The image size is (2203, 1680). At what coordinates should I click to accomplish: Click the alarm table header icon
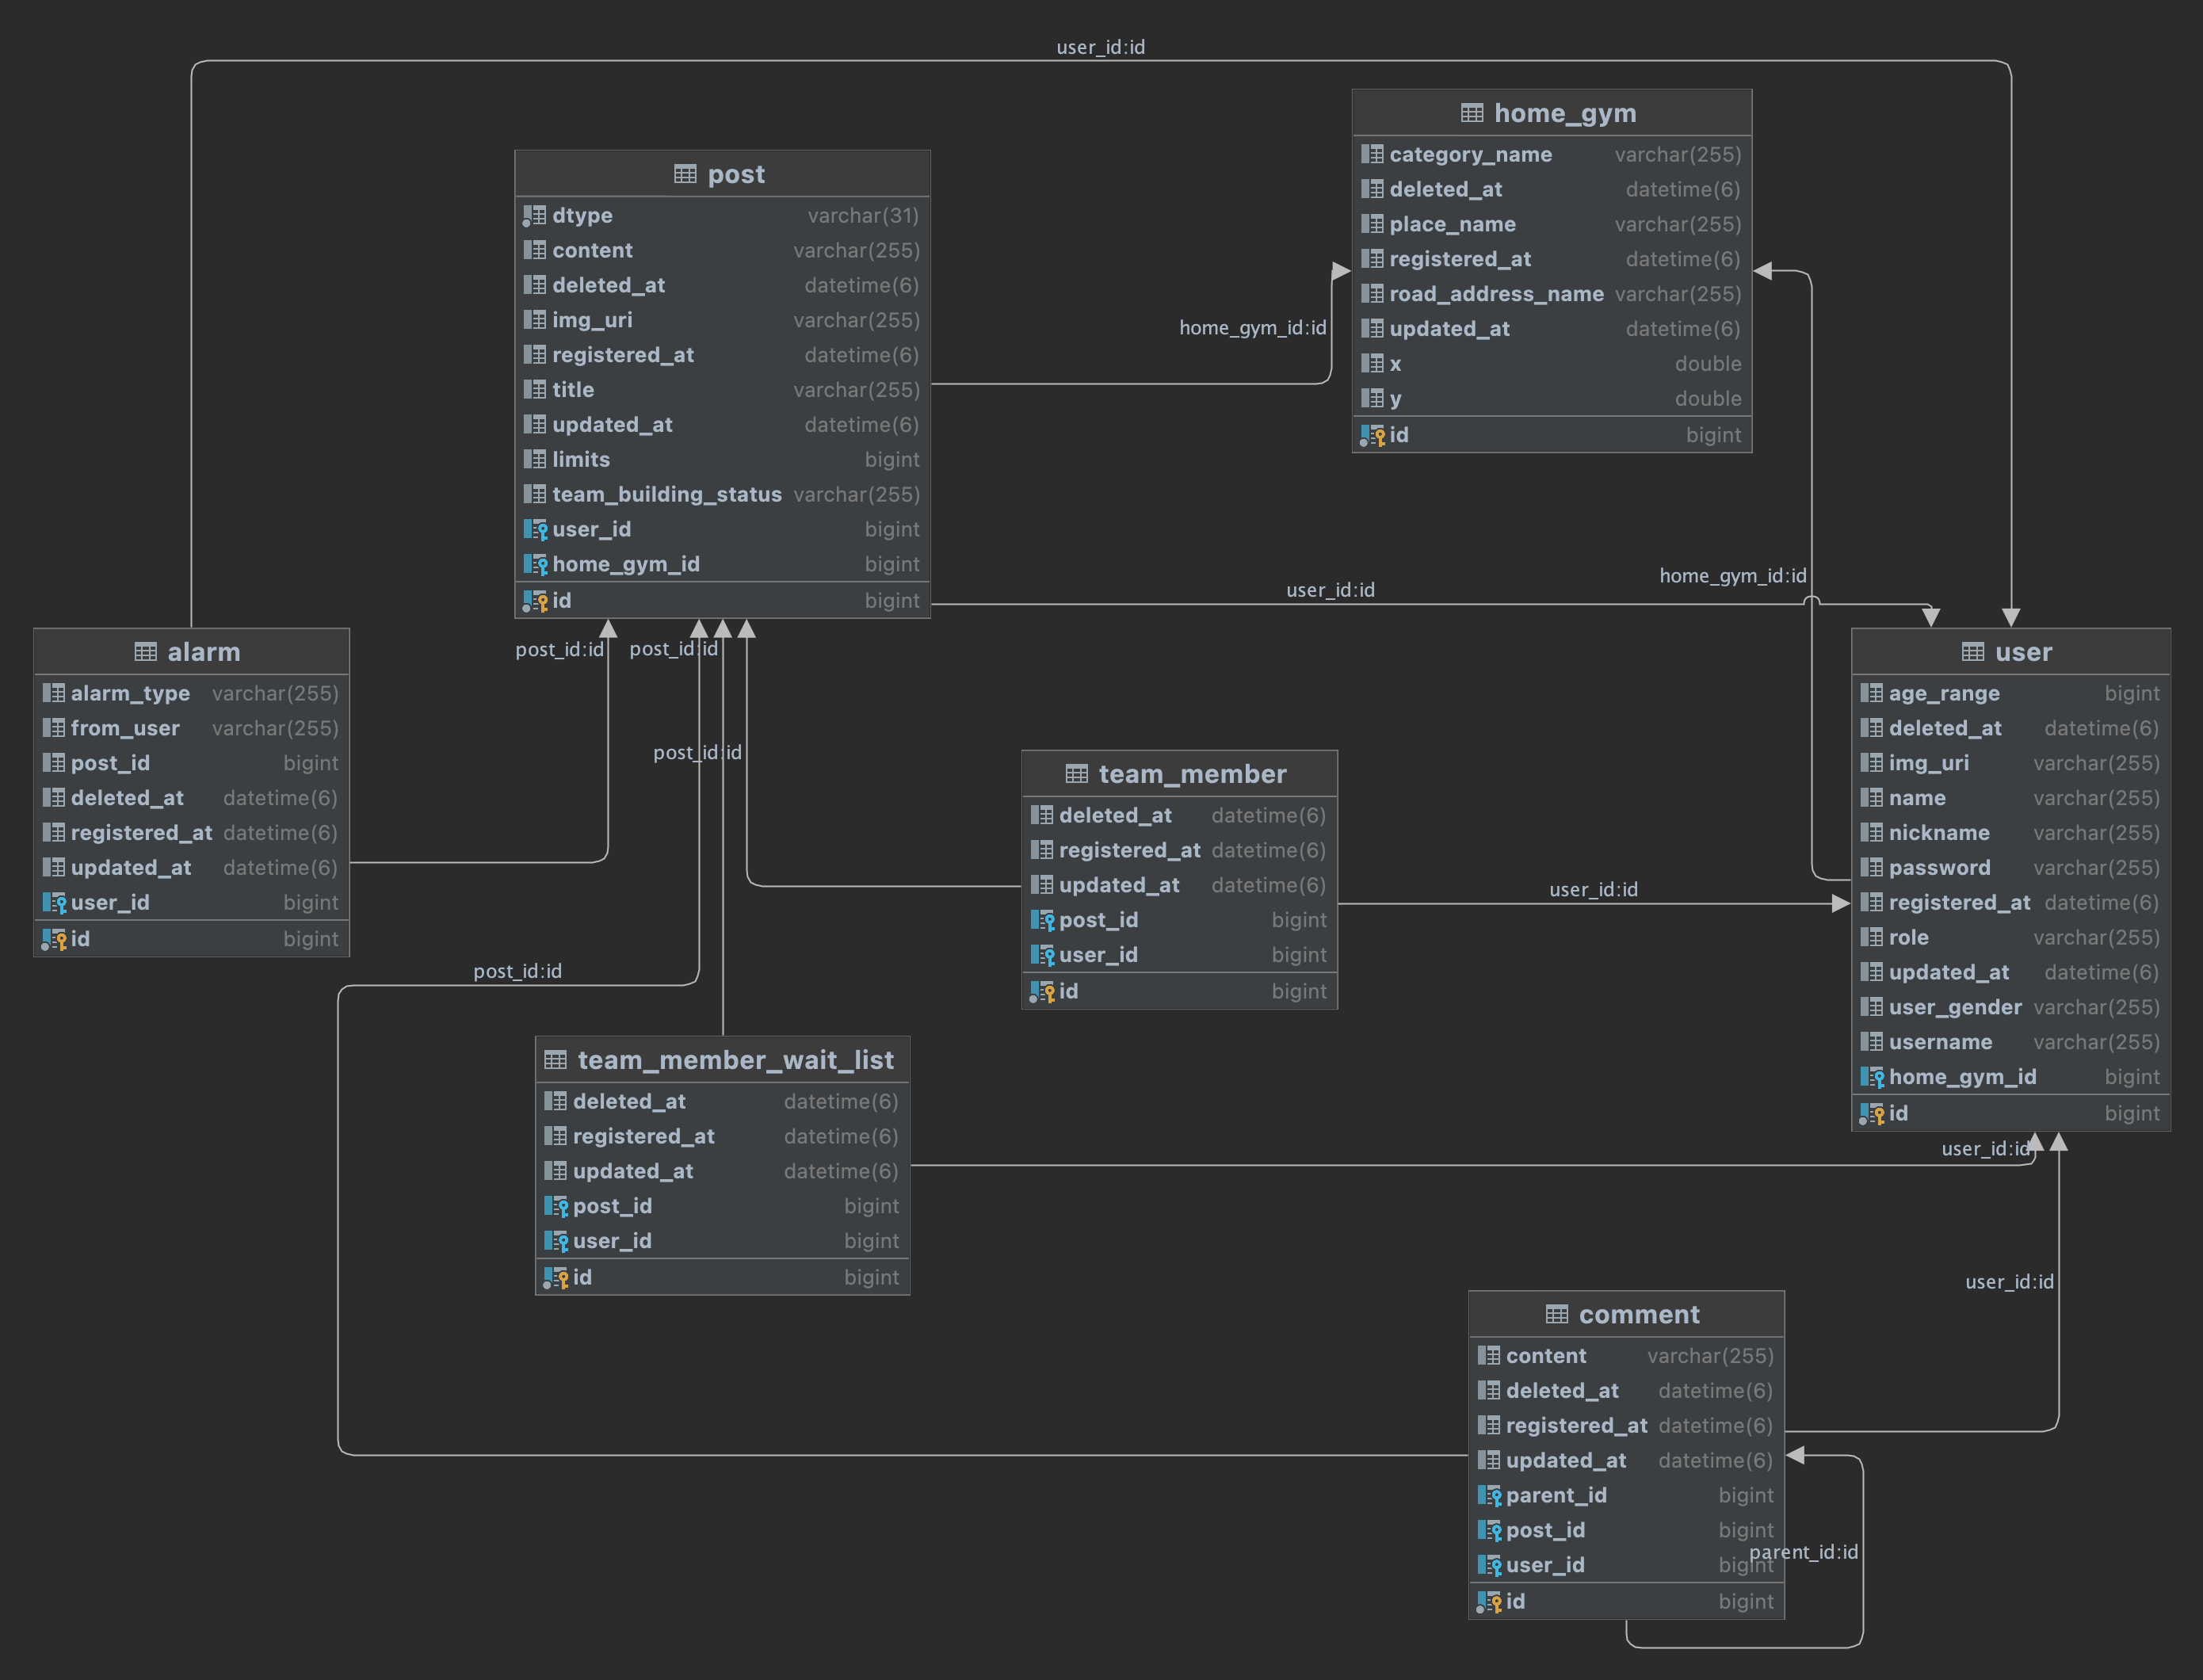(x=145, y=652)
